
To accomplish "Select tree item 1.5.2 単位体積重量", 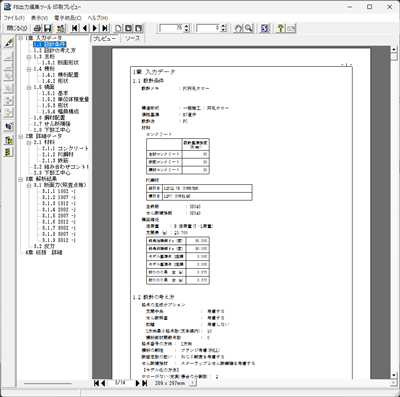I will click(65, 99).
